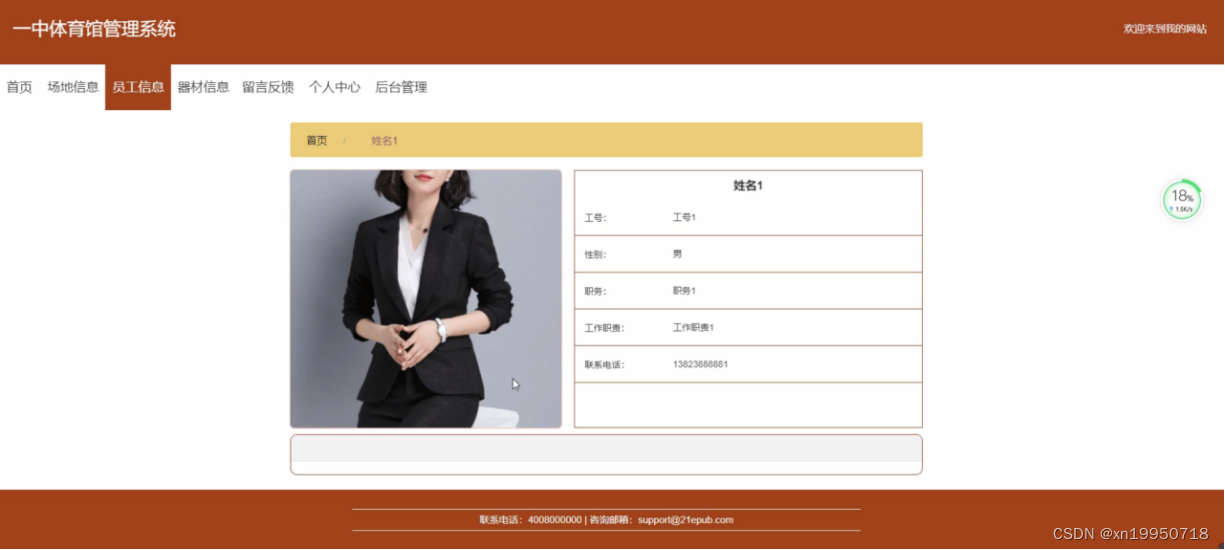Image resolution: width=1225 pixels, height=550 pixels.
Task: Click the 姓名1 breadcrumb entry
Action: [385, 141]
